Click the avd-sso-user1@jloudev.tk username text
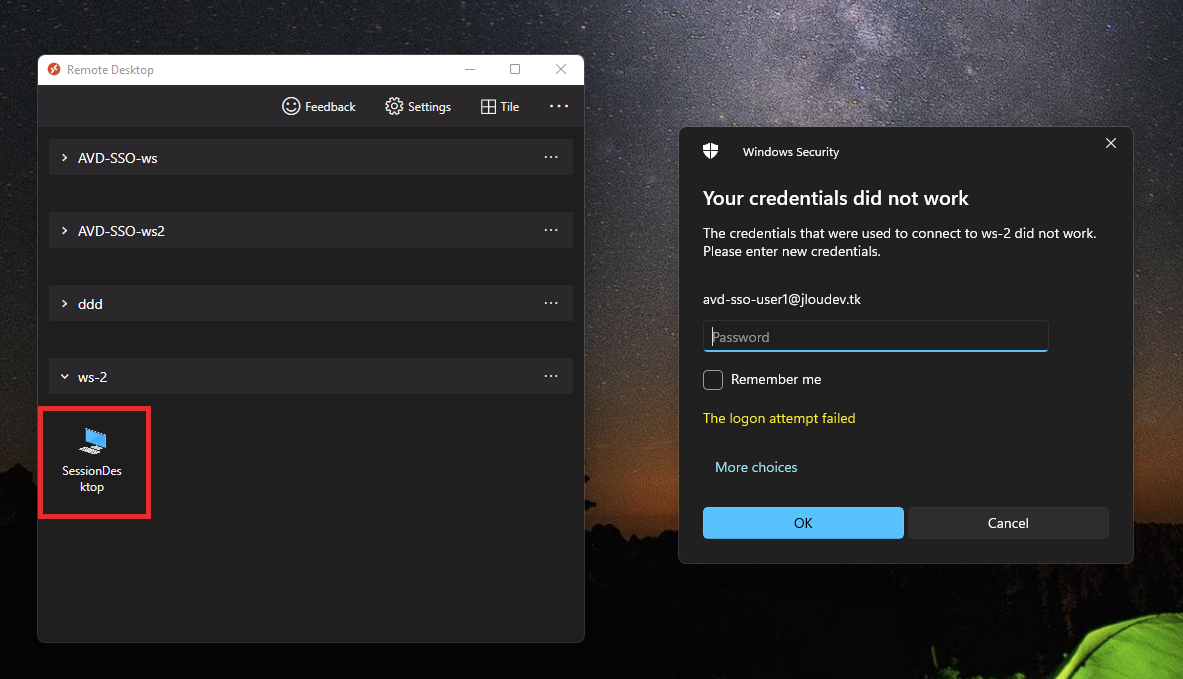 [x=782, y=300]
